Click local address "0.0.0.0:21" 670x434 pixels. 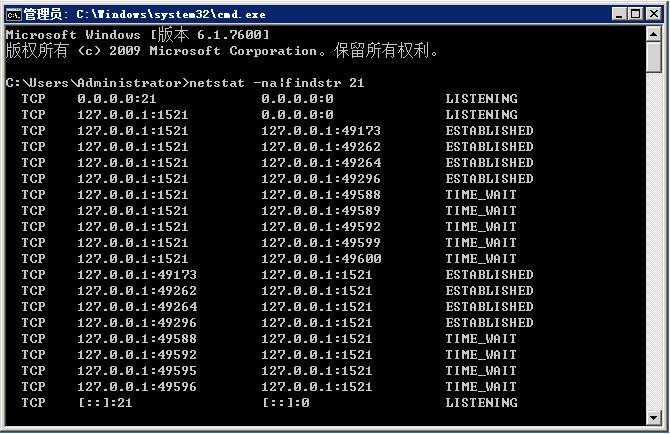[x=117, y=99]
